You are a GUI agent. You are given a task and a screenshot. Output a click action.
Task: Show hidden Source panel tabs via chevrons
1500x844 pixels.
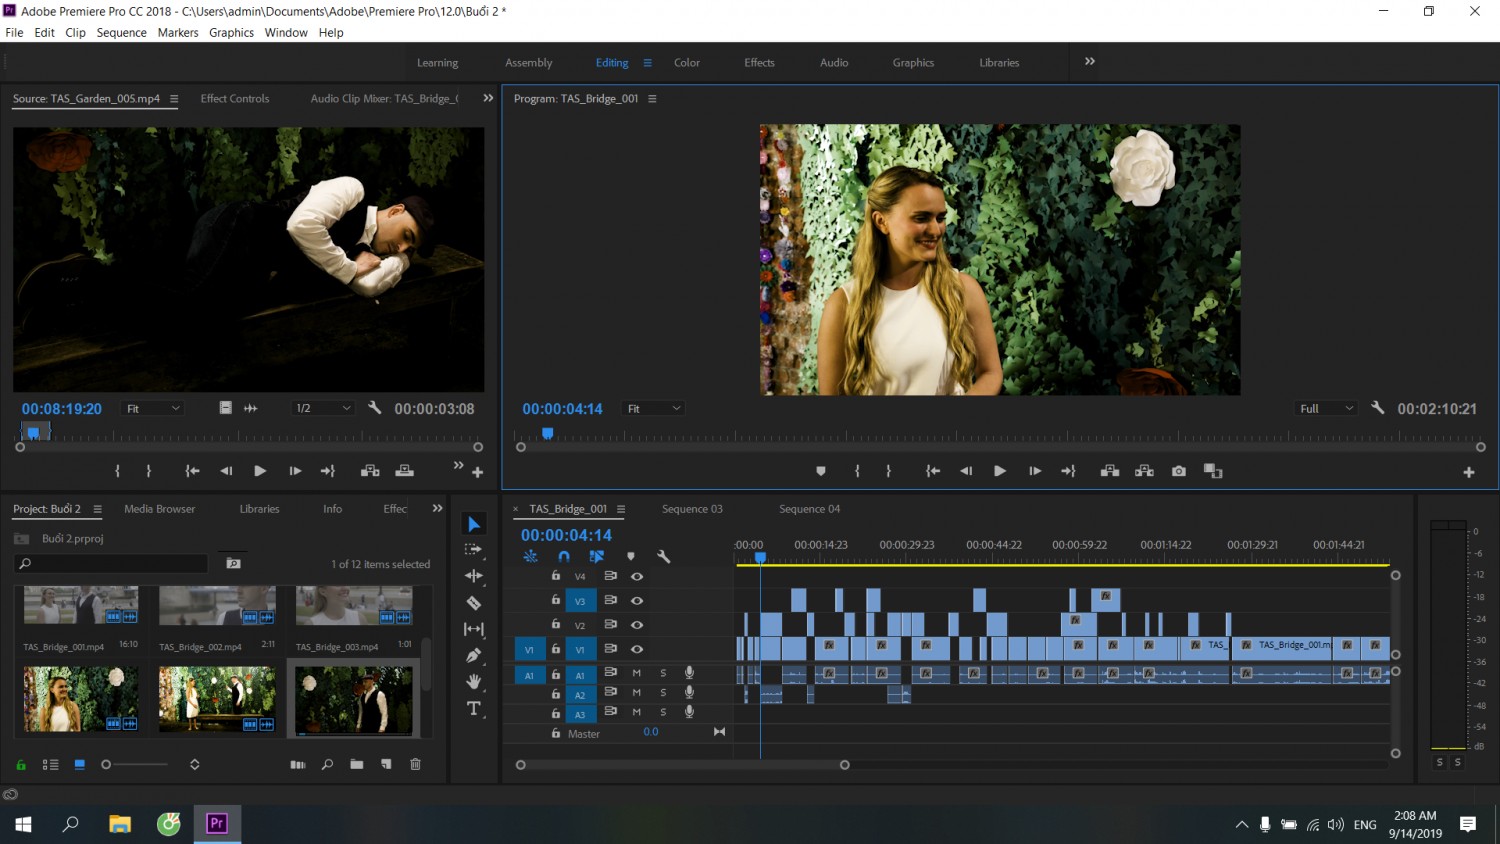tap(488, 98)
